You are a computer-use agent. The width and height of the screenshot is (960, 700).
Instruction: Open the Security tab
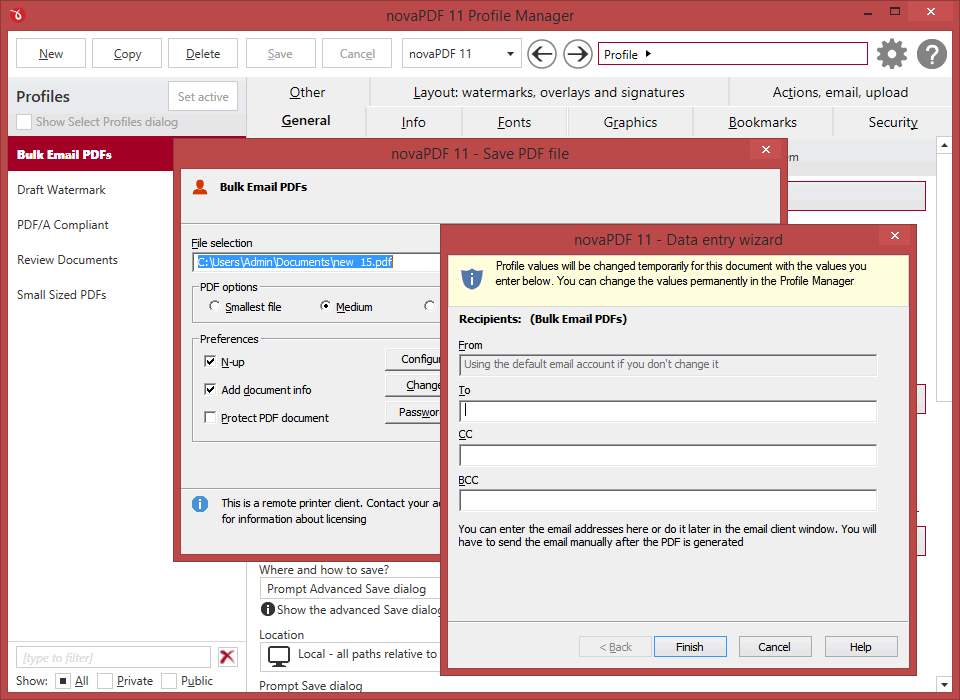pos(893,122)
